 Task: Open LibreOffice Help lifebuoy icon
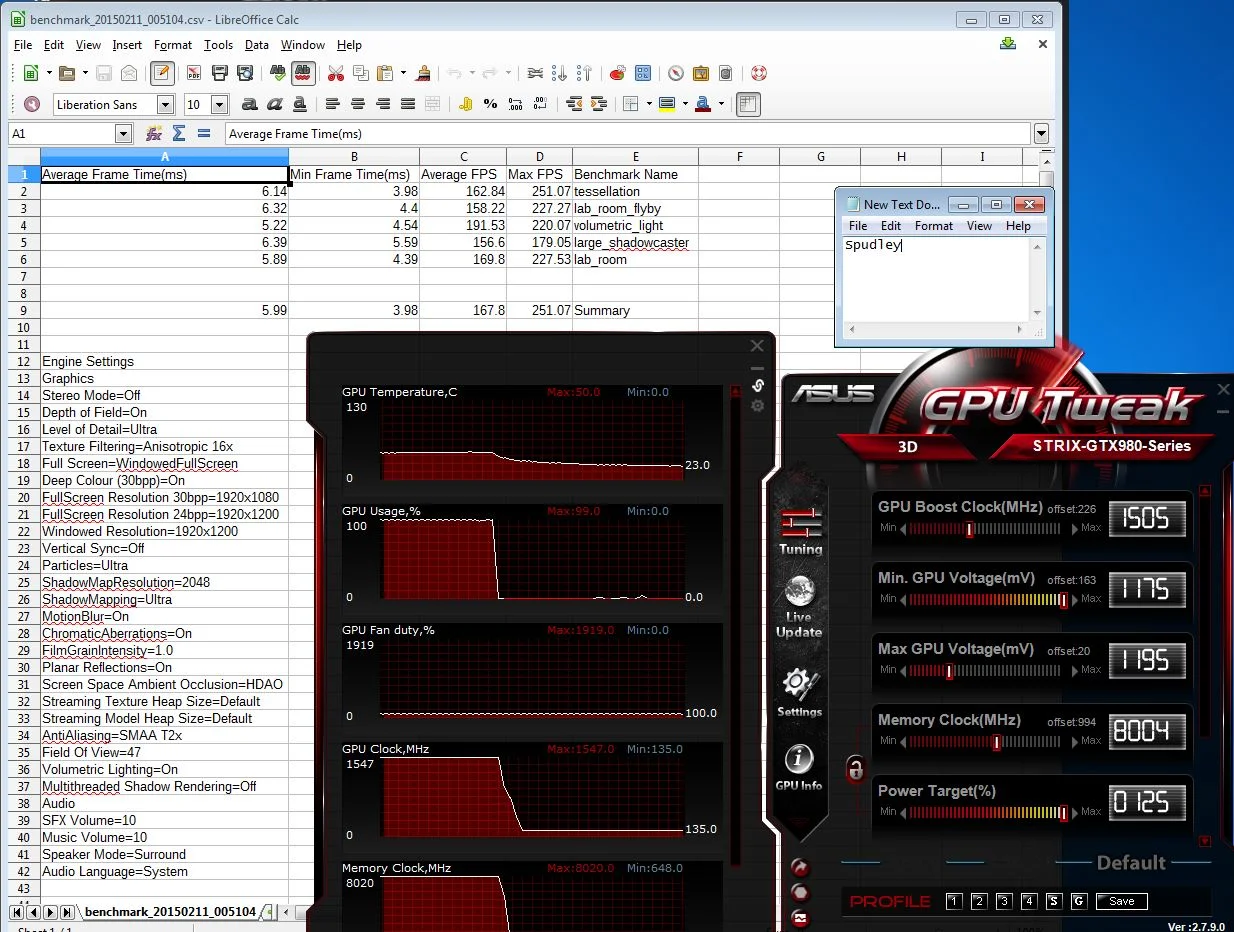[758, 73]
